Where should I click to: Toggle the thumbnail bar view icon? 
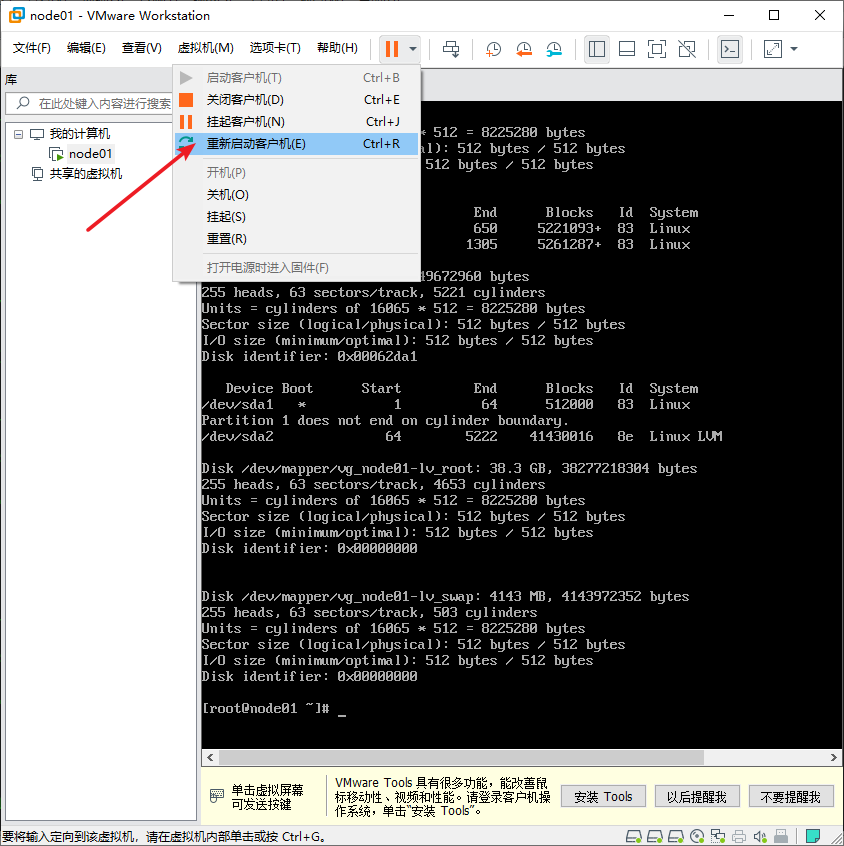click(627, 49)
